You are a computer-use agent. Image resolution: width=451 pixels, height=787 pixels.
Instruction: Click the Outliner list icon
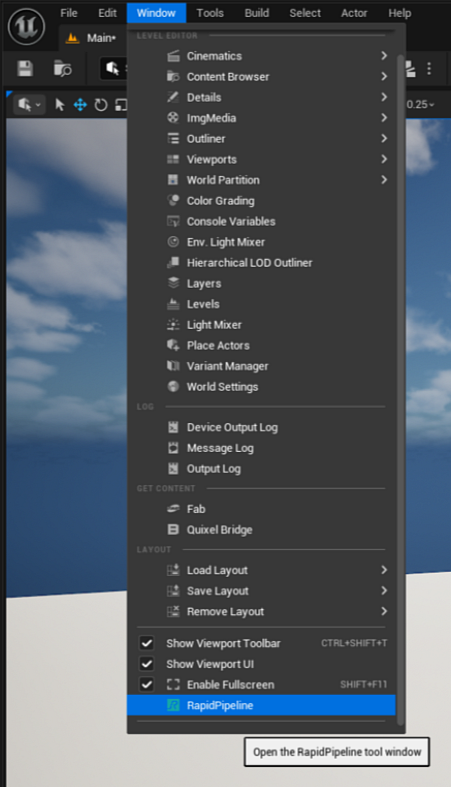pyautogui.click(x=173, y=138)
